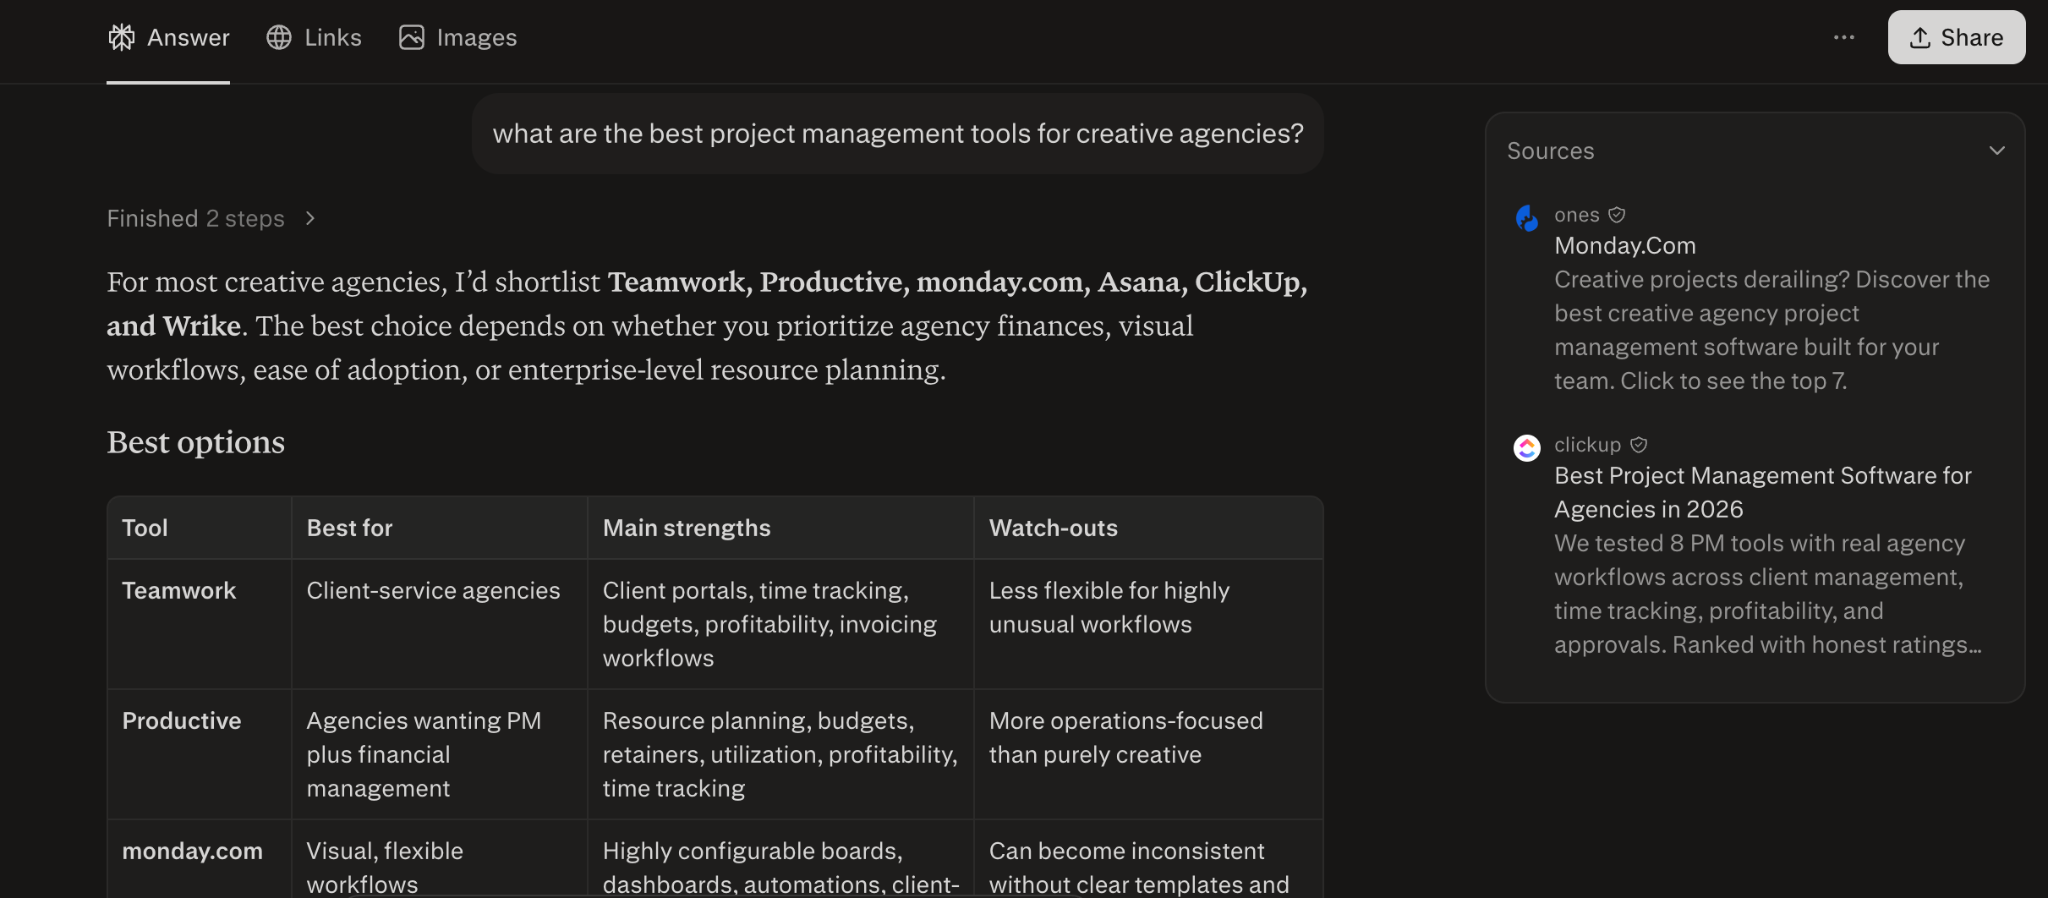Collapse the Sources panel chevron
The width and height of the screenshot is (2048, 898).
[x=1997, y=151]
